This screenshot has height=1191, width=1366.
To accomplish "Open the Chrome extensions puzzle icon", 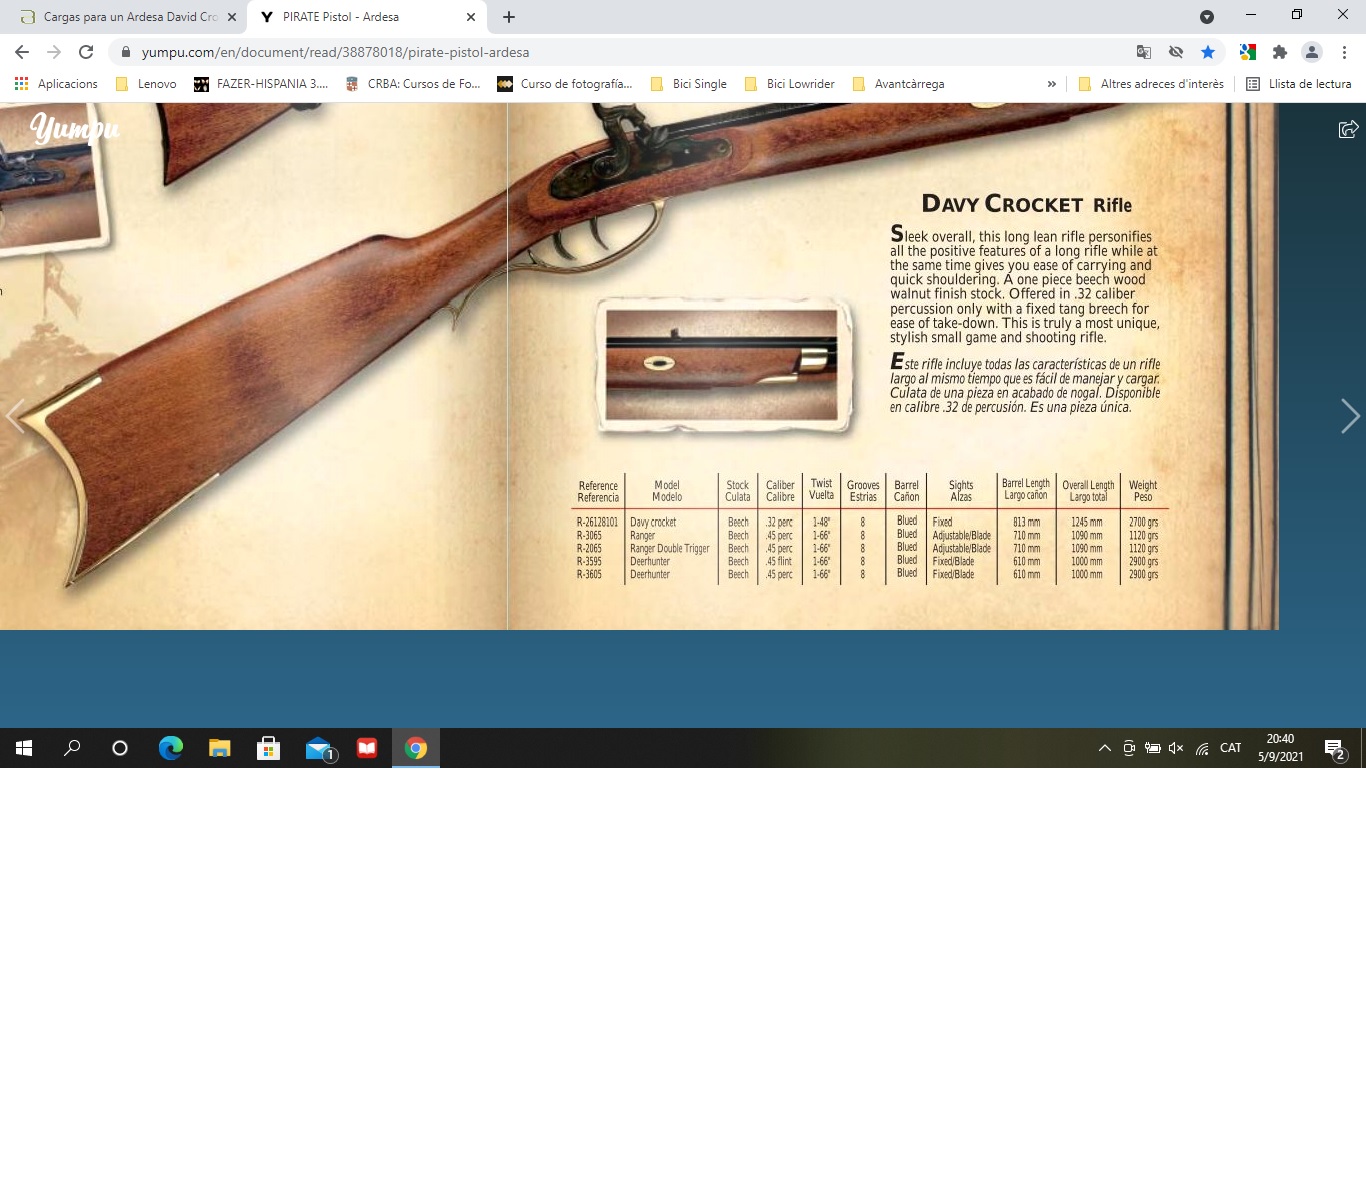I will [1279, 52].
